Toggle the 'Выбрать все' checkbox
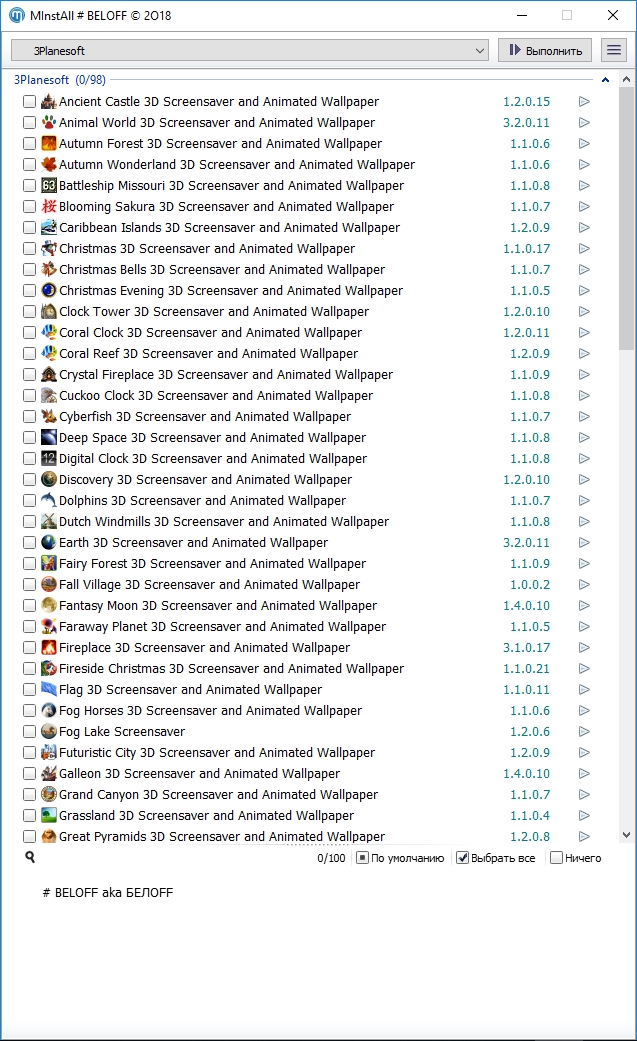The width and height of the screenshot is (637, 1041). click(x=462, y=858)
